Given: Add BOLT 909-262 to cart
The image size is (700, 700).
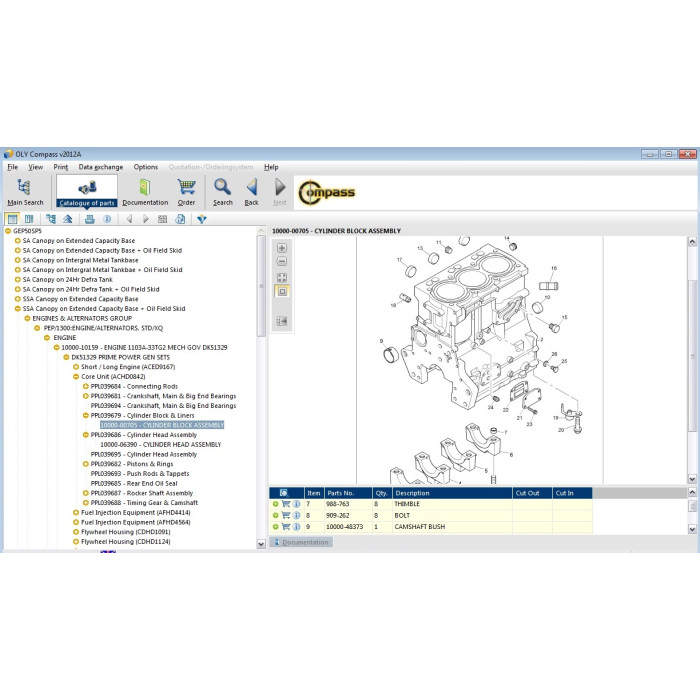Looking at the screenshot, I should (x=286, y=515).
